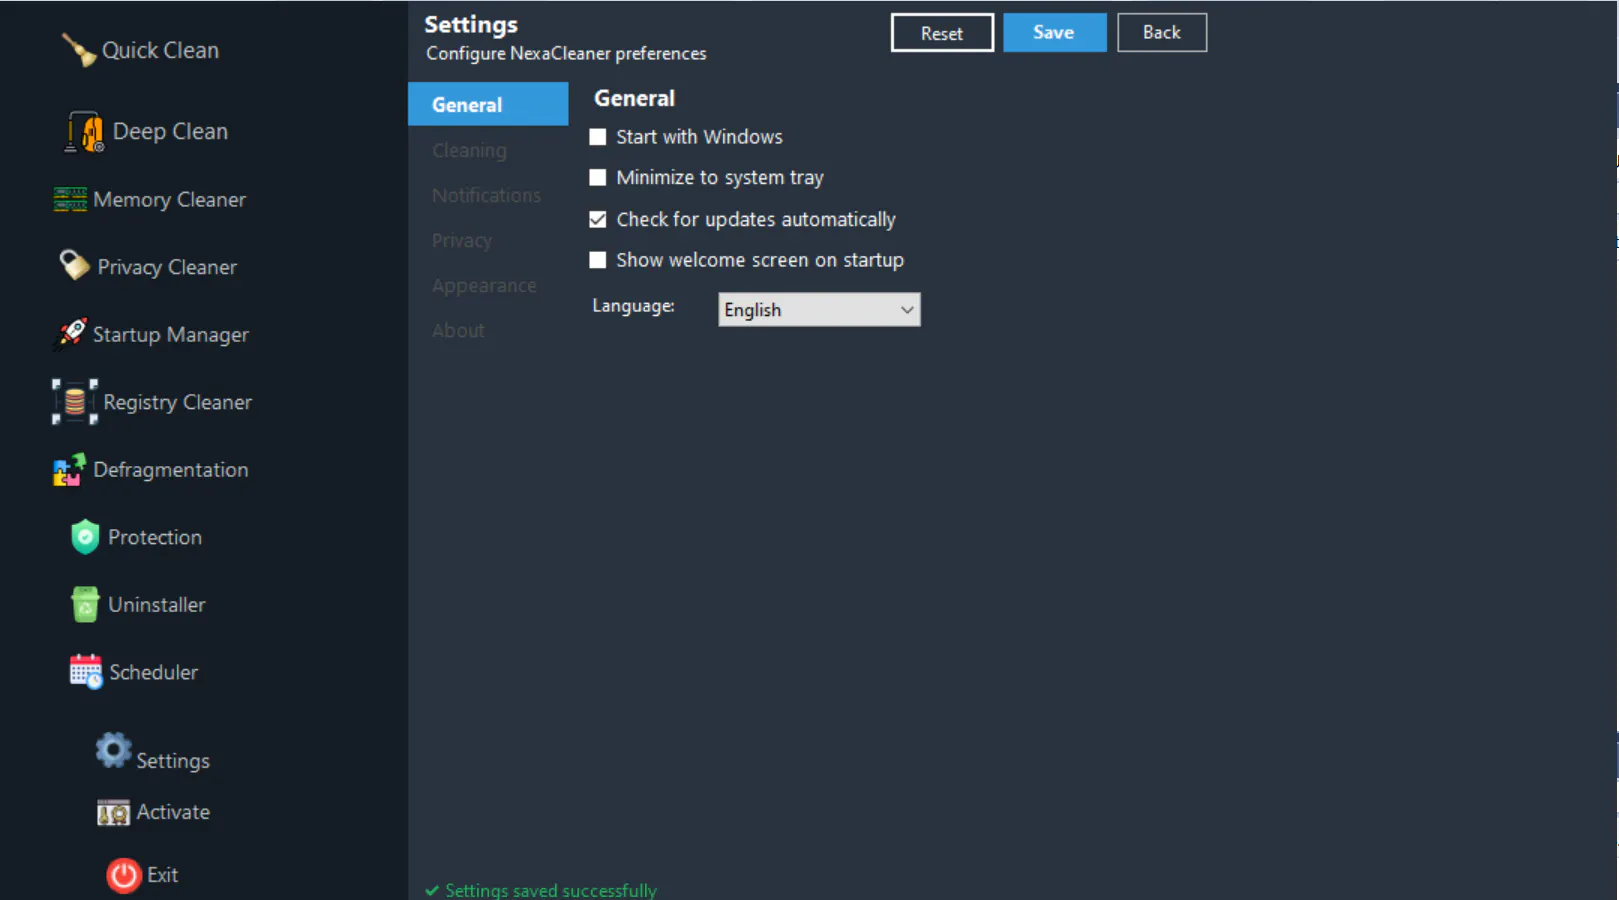This screenshot has width=1619, height=900.
Task: Open Scheduler from the sidebar
Action: pyautogui.click(x=154, y=672)
